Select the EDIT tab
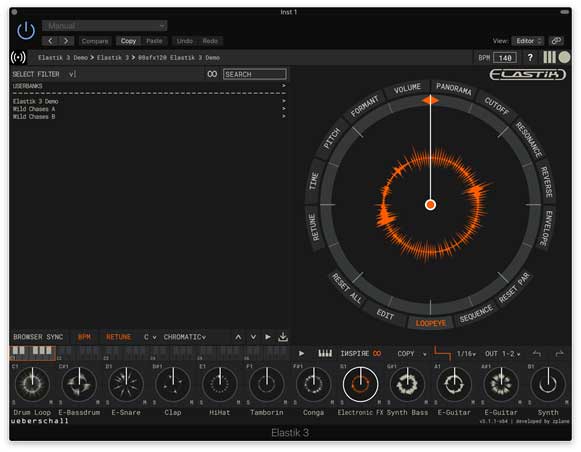Image resolution: width=581 pixels, height=452 pixels. point(385,315)
